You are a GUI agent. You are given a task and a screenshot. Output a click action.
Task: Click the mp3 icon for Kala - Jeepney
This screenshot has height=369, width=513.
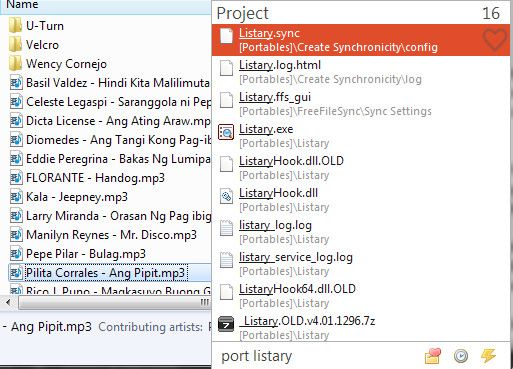(16, 197)
